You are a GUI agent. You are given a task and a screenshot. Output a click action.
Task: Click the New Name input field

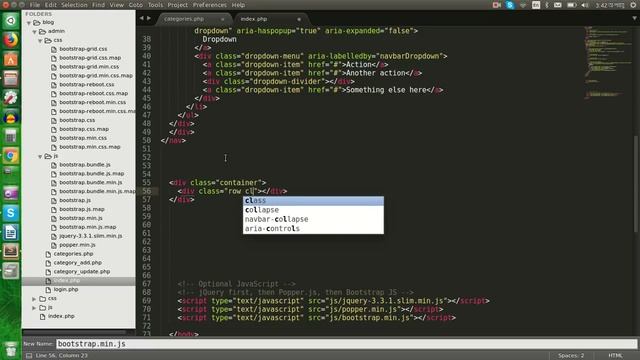click(346, 344)
